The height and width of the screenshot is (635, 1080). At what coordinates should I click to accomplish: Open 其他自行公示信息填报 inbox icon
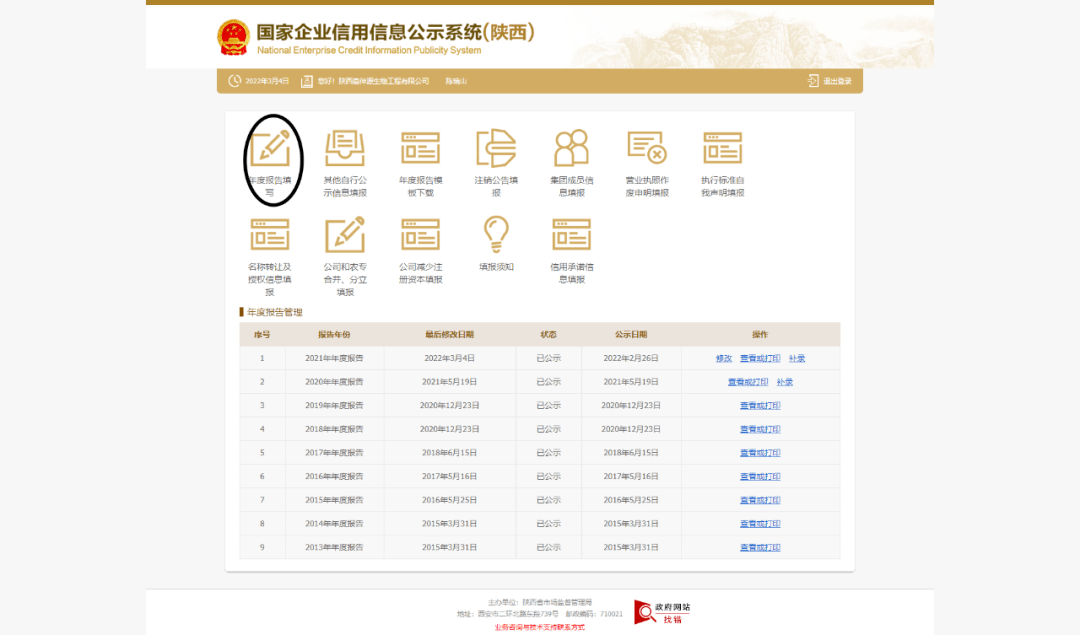click(345, 147)
